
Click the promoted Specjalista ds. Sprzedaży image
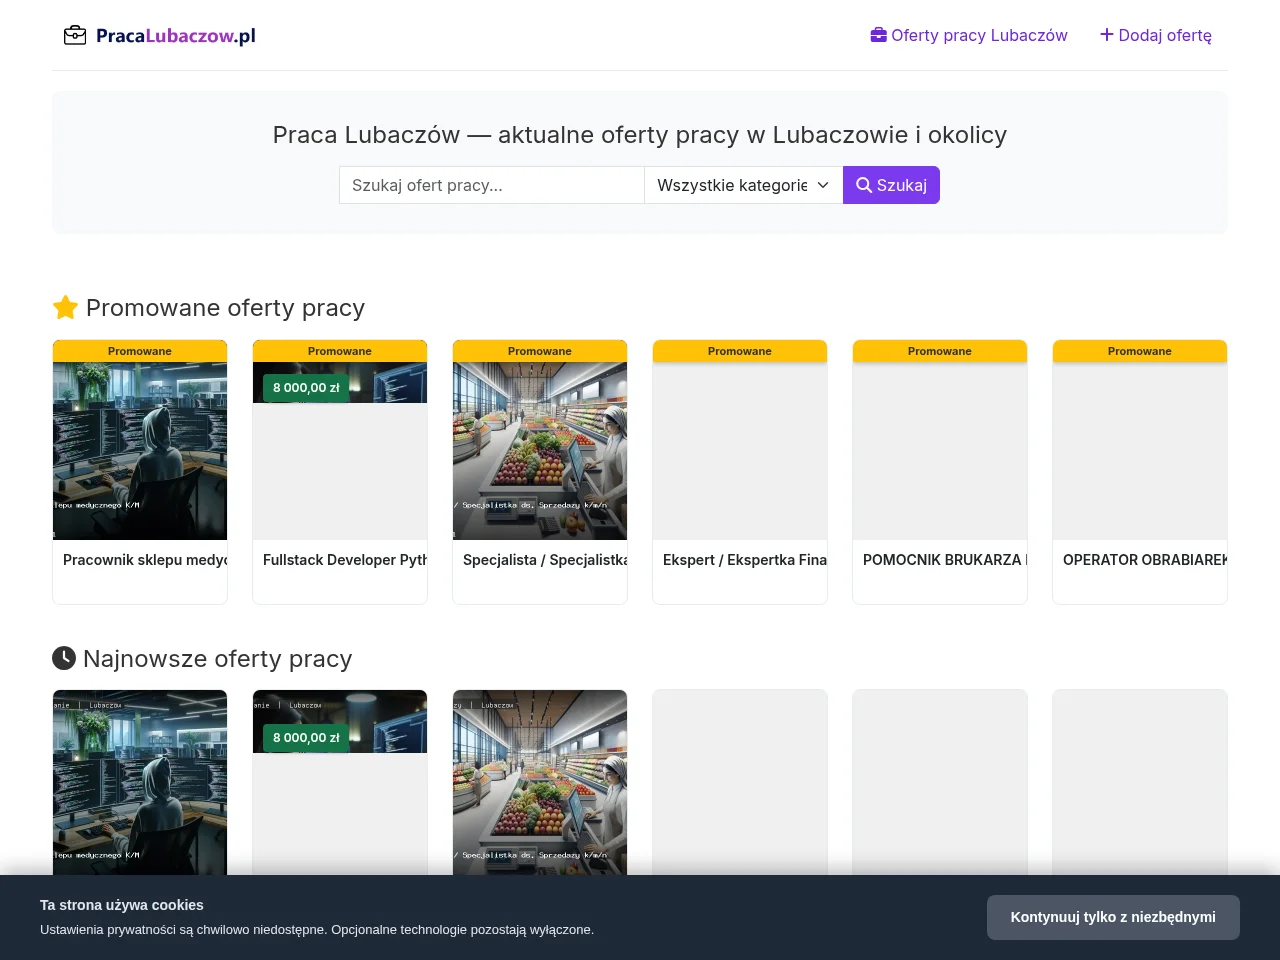pos(540,451)
